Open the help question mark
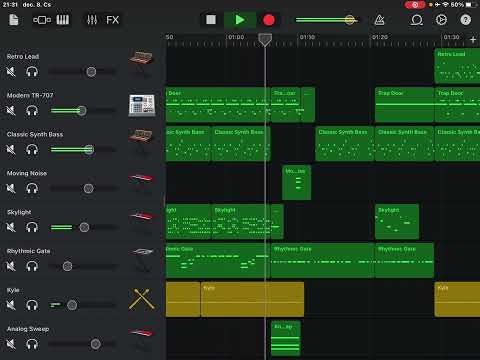 pos(466,20)
